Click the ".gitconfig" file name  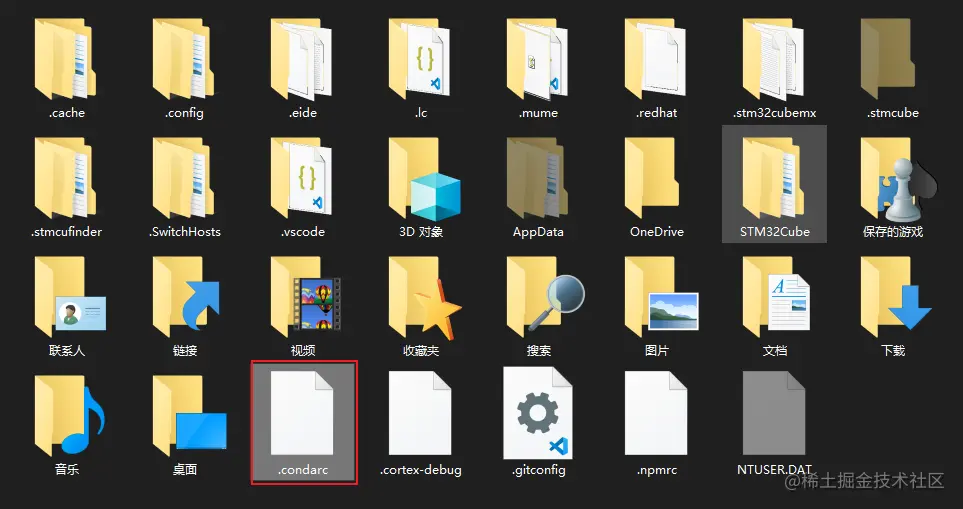click(x=538, y=470)
